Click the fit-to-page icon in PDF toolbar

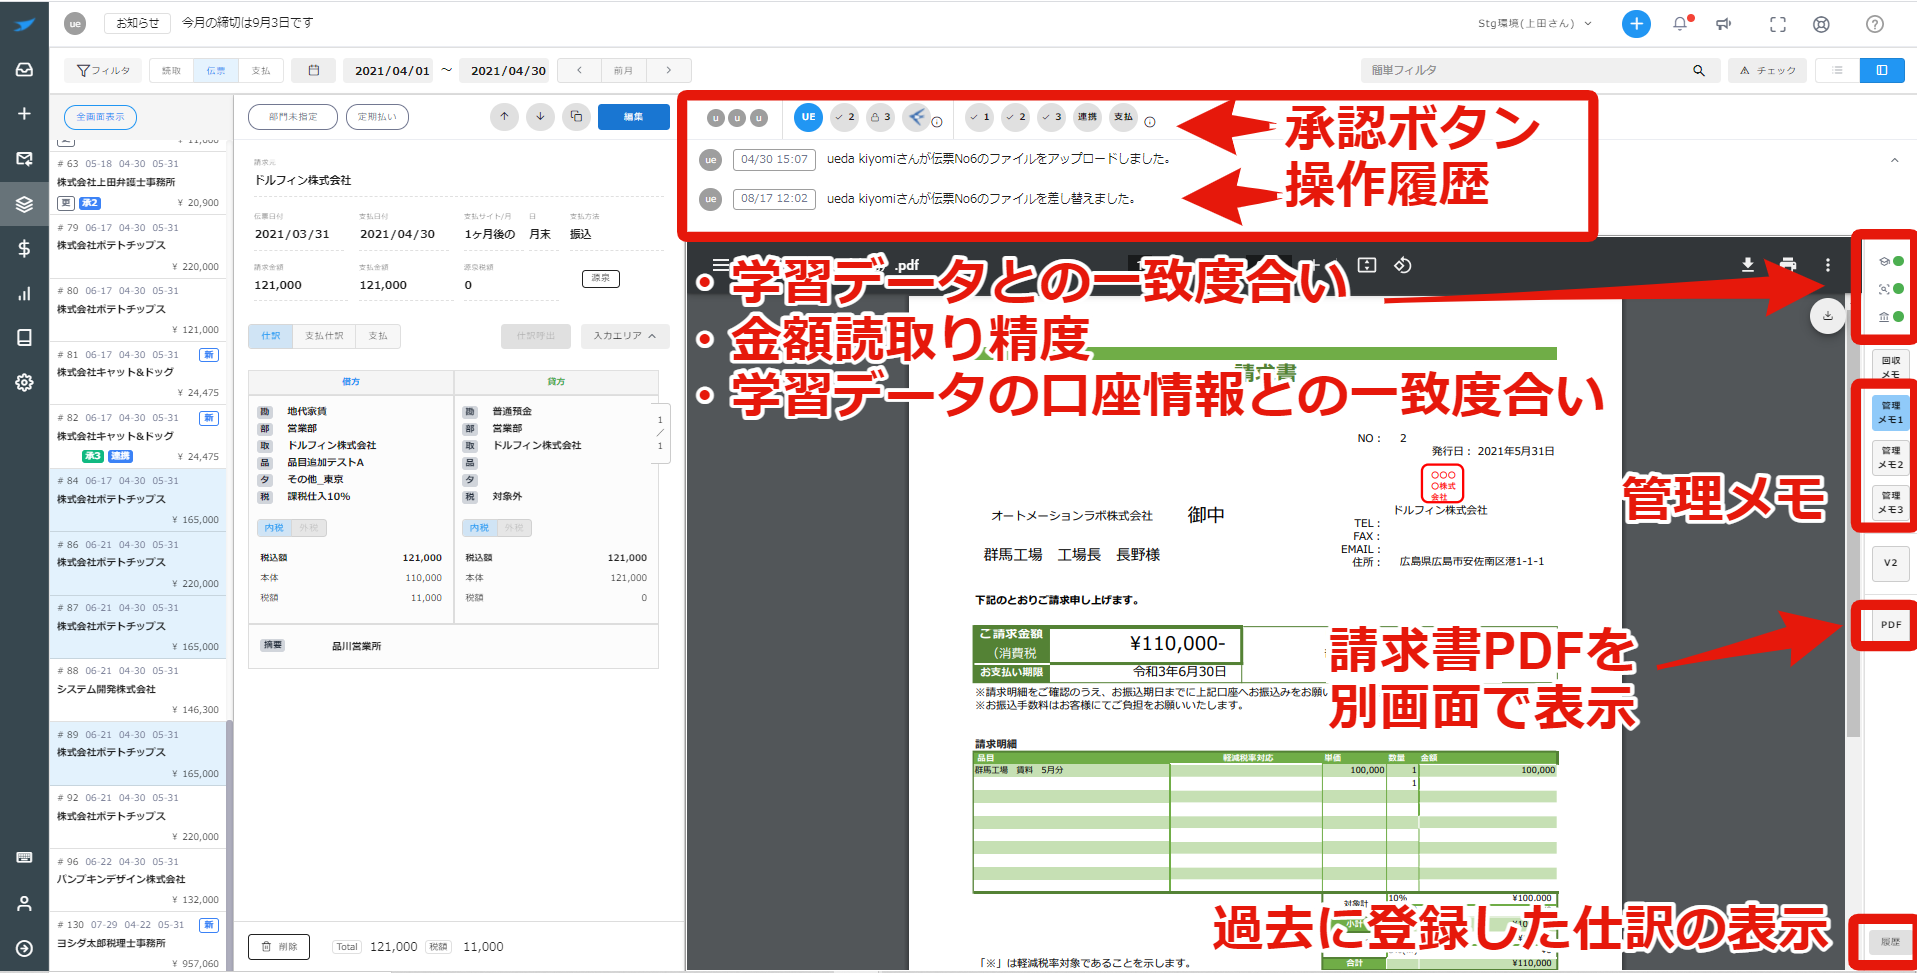click(1367, 265)
